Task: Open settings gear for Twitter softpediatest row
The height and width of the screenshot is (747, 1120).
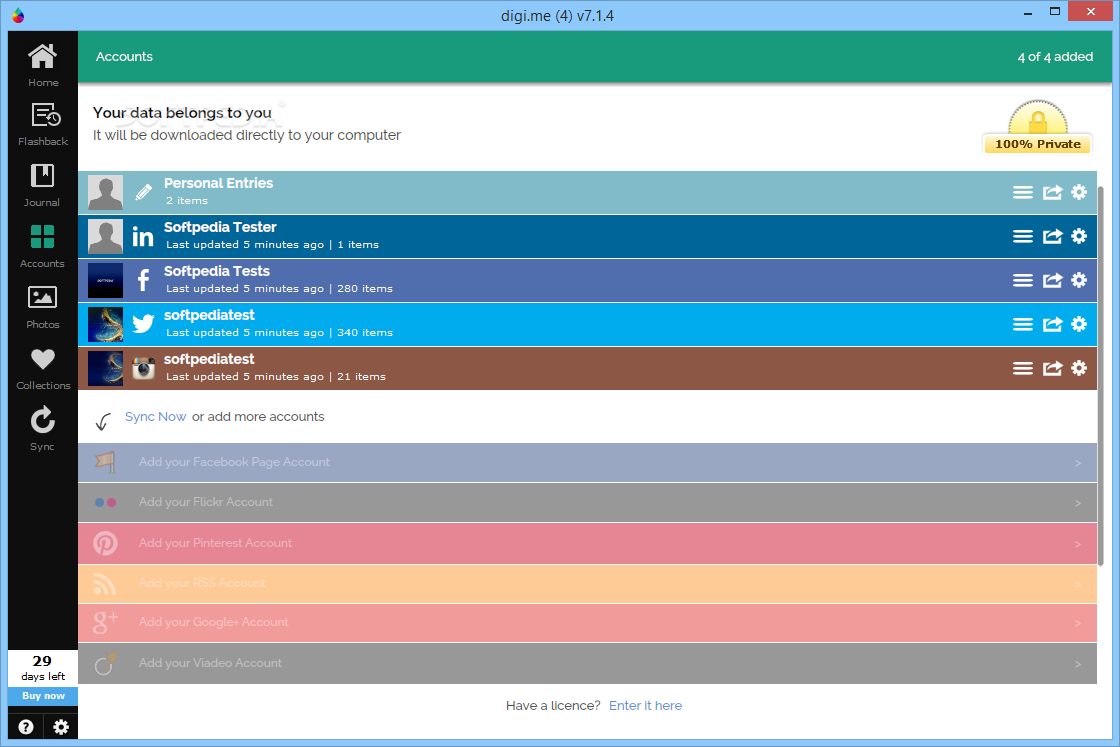Action: pyautogui.click(x=1079, y=324)
